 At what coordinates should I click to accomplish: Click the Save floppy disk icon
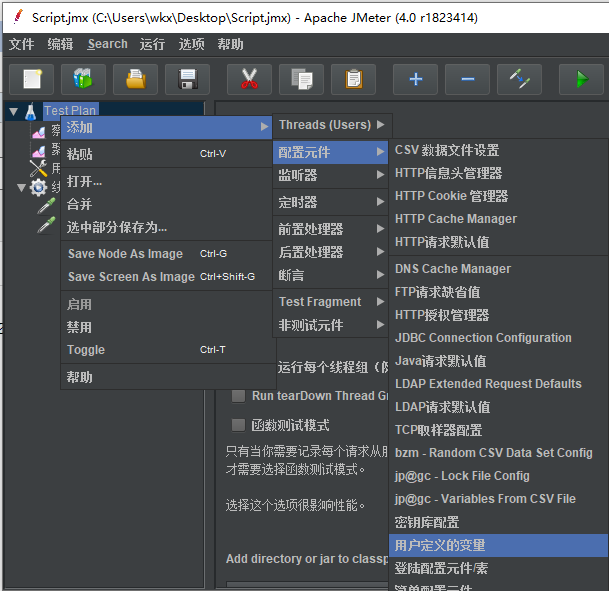[x=187, y=79]
